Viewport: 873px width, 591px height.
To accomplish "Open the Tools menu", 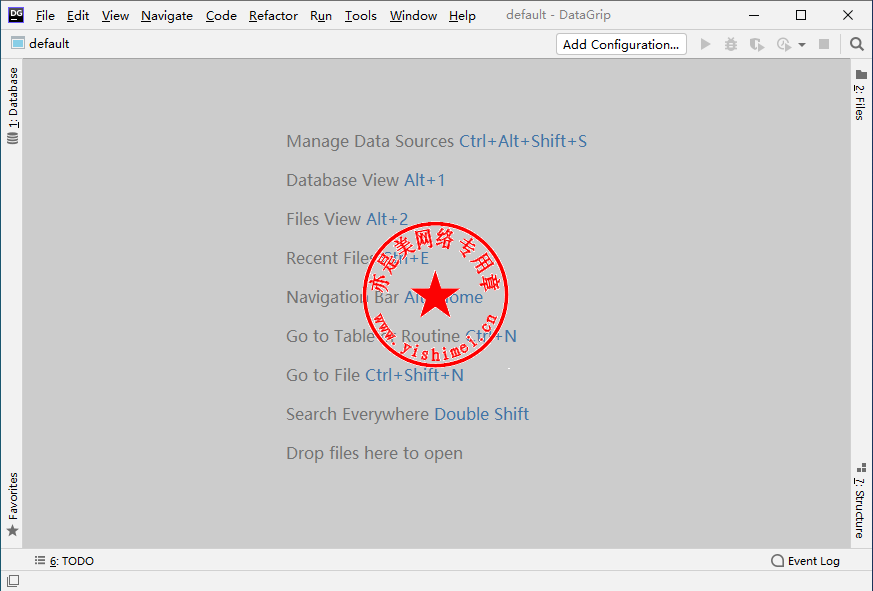I will [x=361, y=16].
